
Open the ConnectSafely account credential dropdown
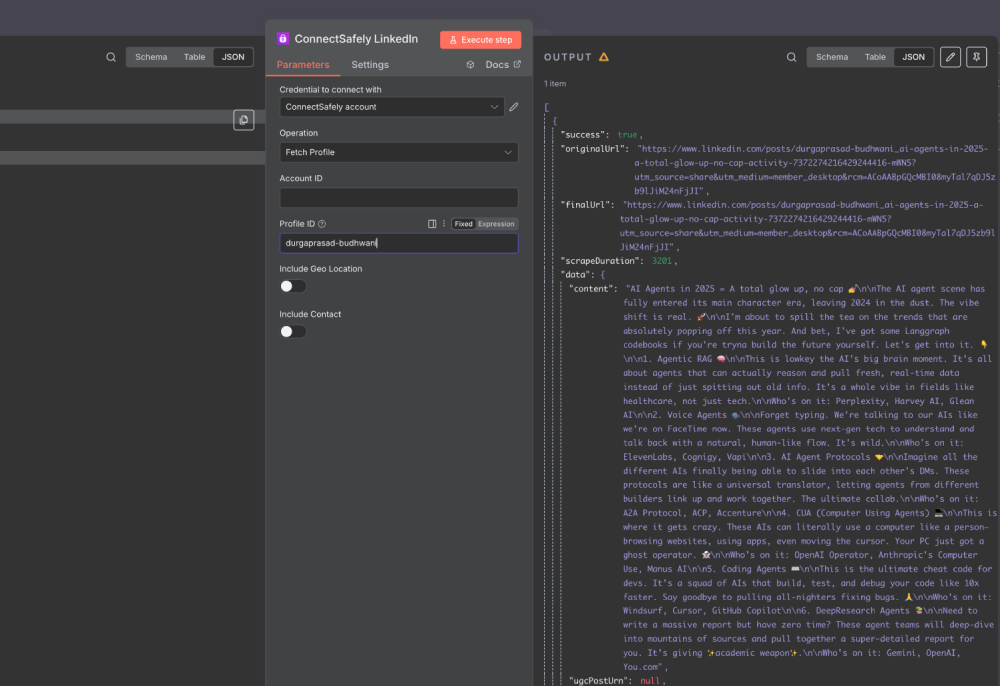tap(389, 106)
